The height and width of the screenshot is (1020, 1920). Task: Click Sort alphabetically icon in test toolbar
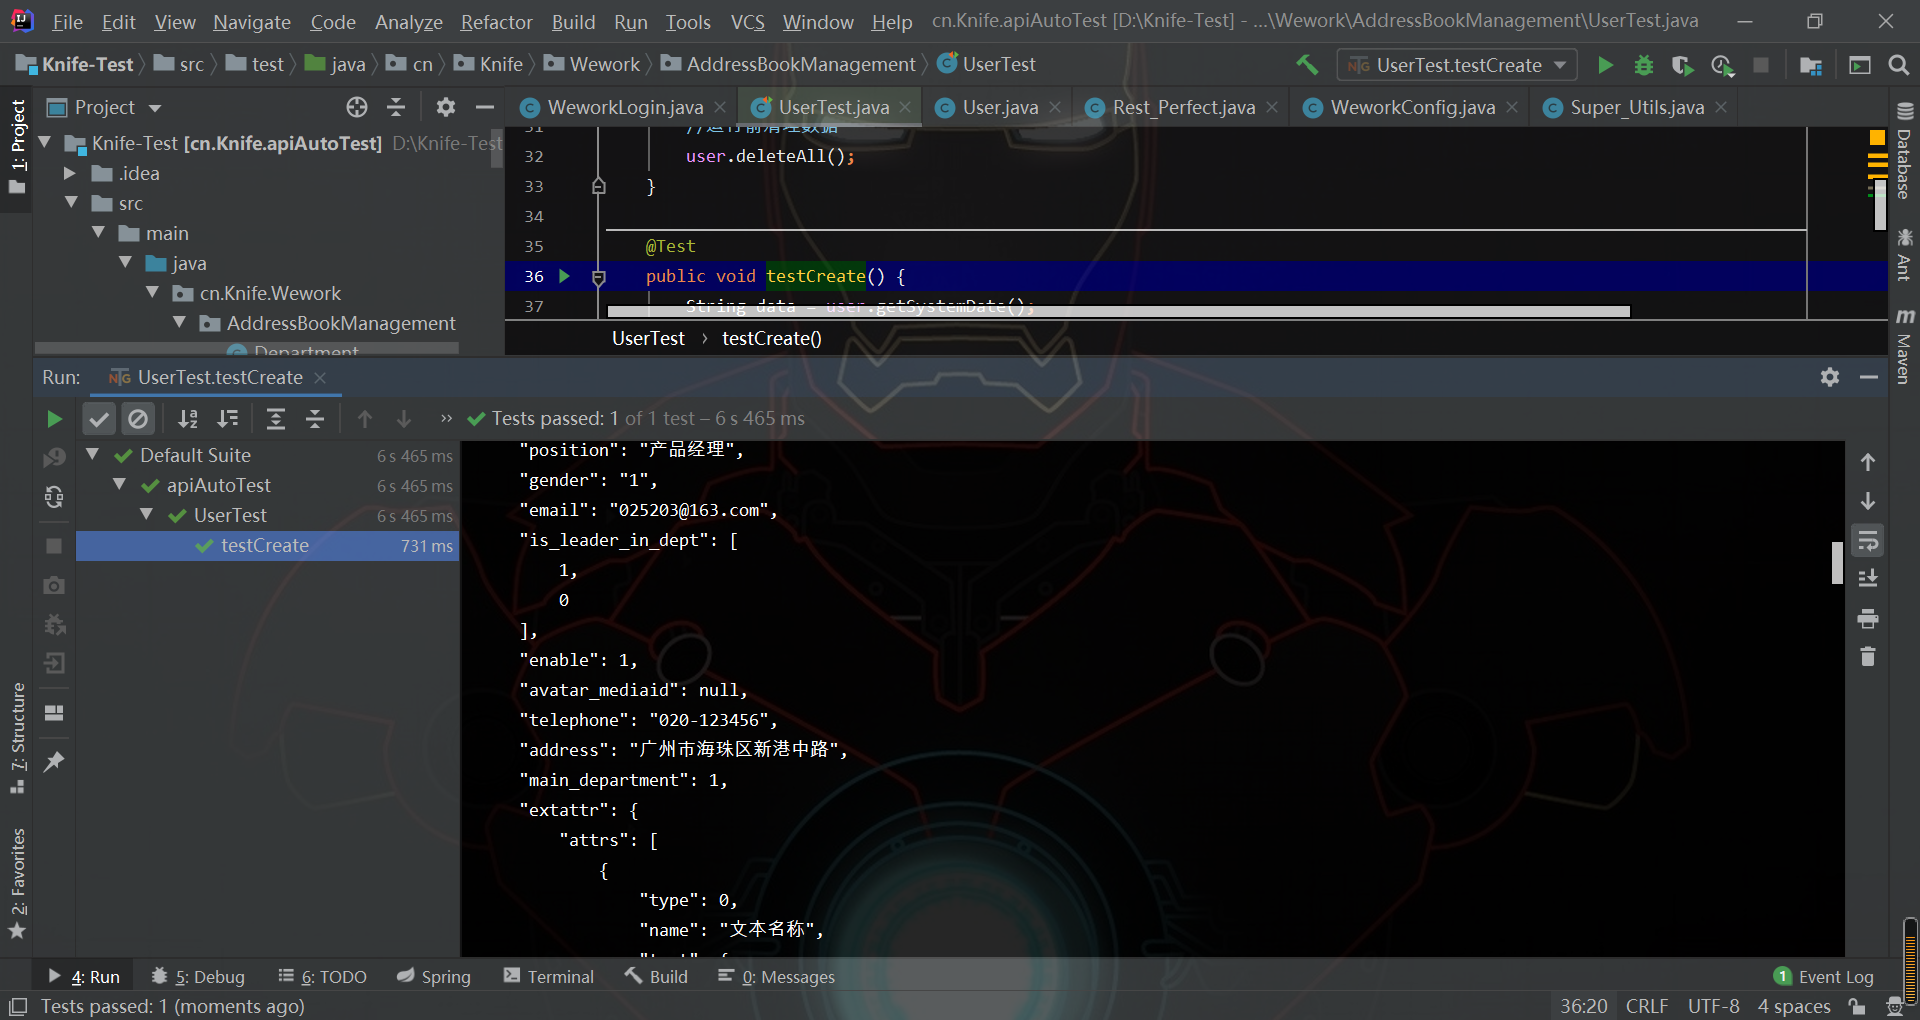187,419
